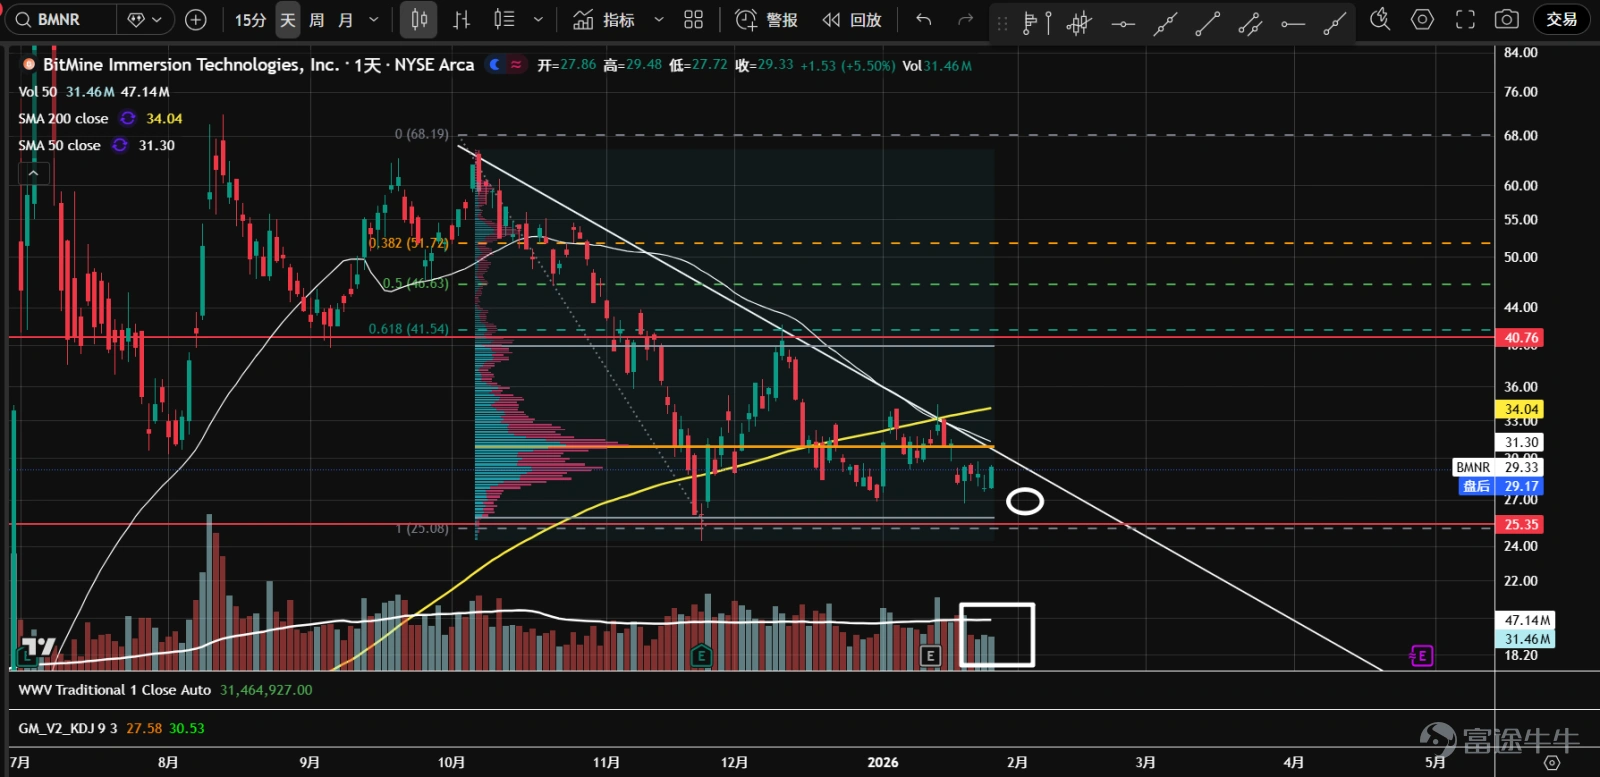
Task: Select the Vol 50 indicator legend
Action: (38, 92)
